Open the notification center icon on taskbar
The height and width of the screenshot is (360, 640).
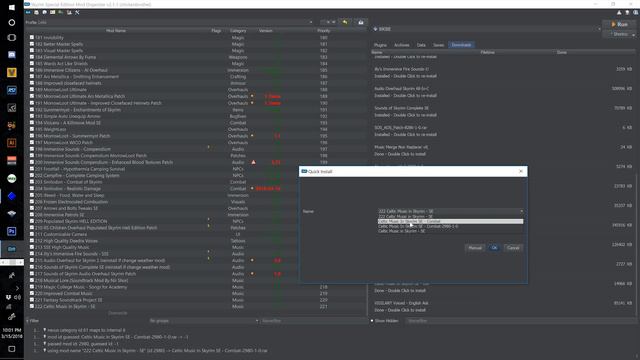click(12, 349)
